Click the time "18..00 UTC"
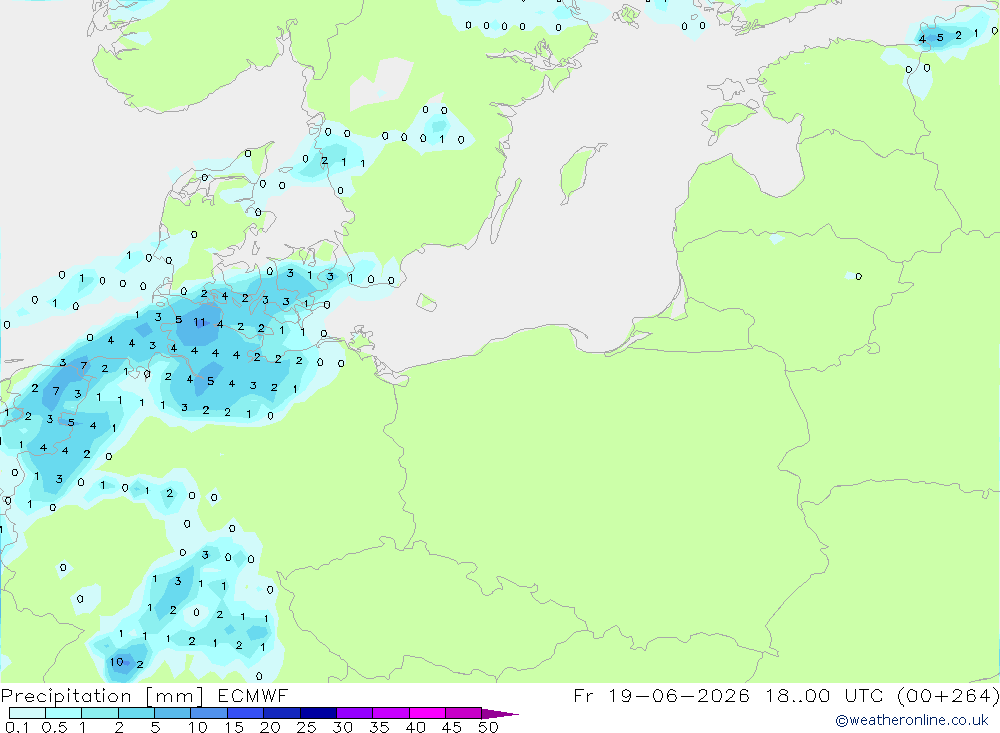 (x=825, y=696)
